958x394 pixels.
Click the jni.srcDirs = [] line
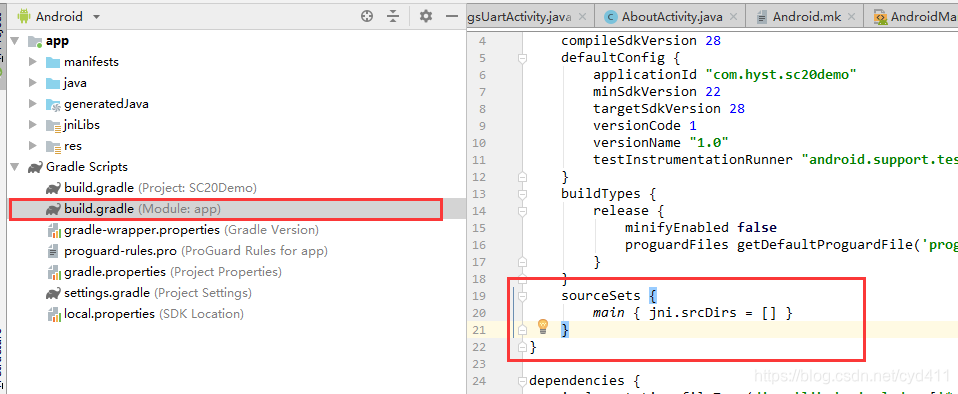(x=693, y=313)
